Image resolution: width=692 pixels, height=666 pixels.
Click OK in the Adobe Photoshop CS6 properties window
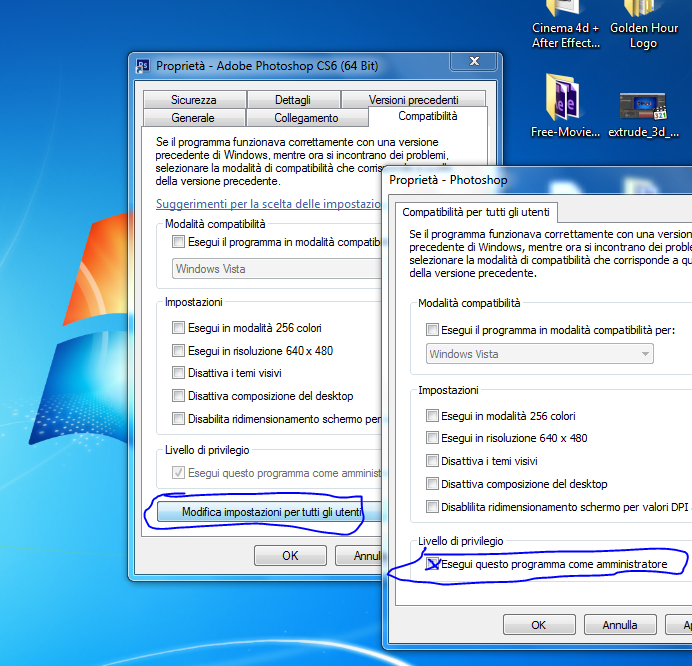coord(290,556)
